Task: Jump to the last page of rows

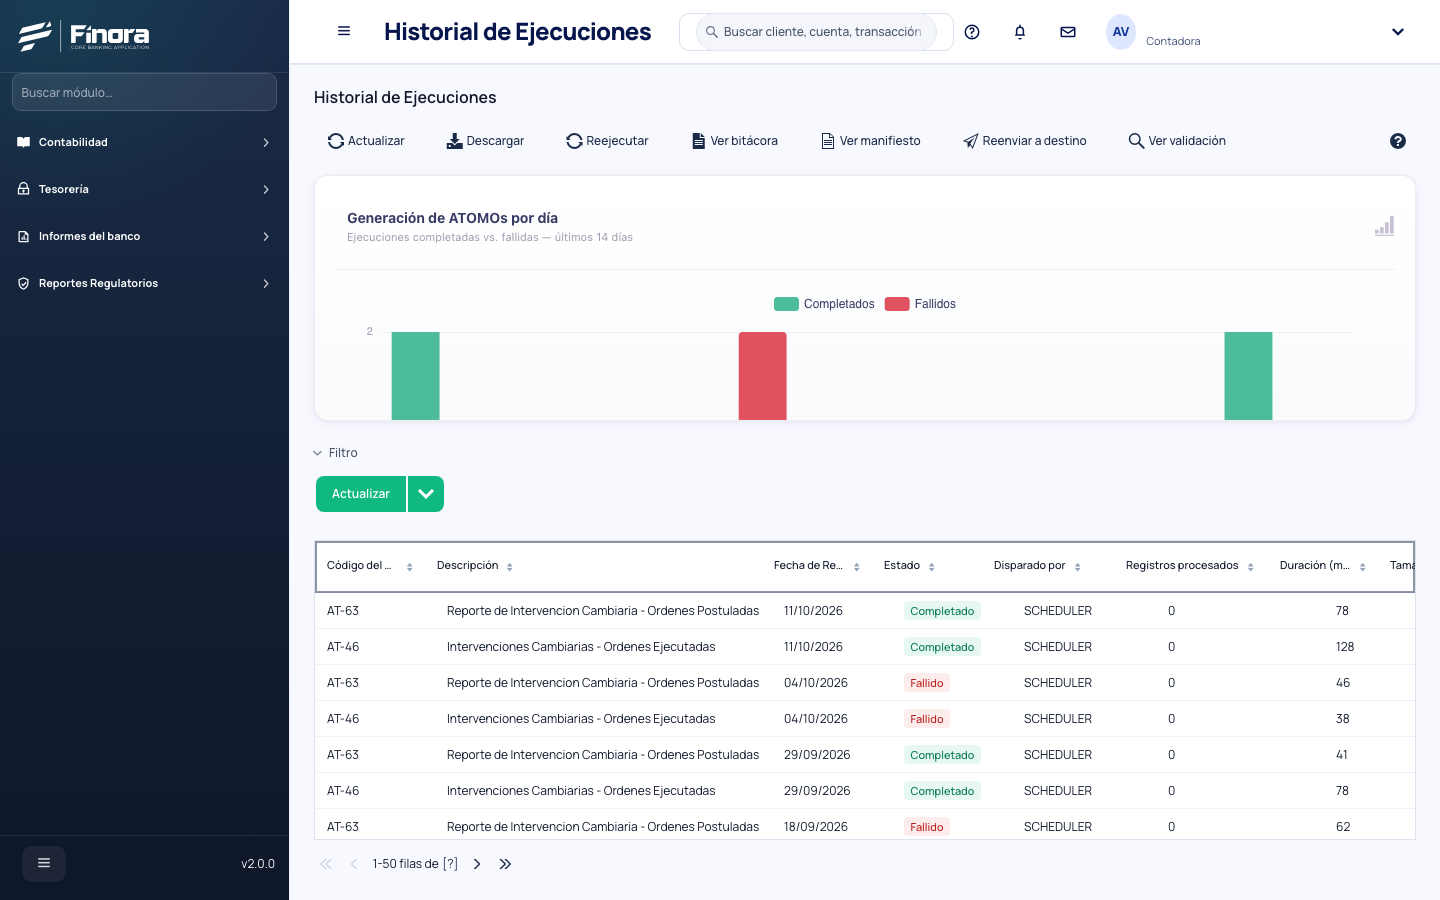Action: click(x=505, y=864)
